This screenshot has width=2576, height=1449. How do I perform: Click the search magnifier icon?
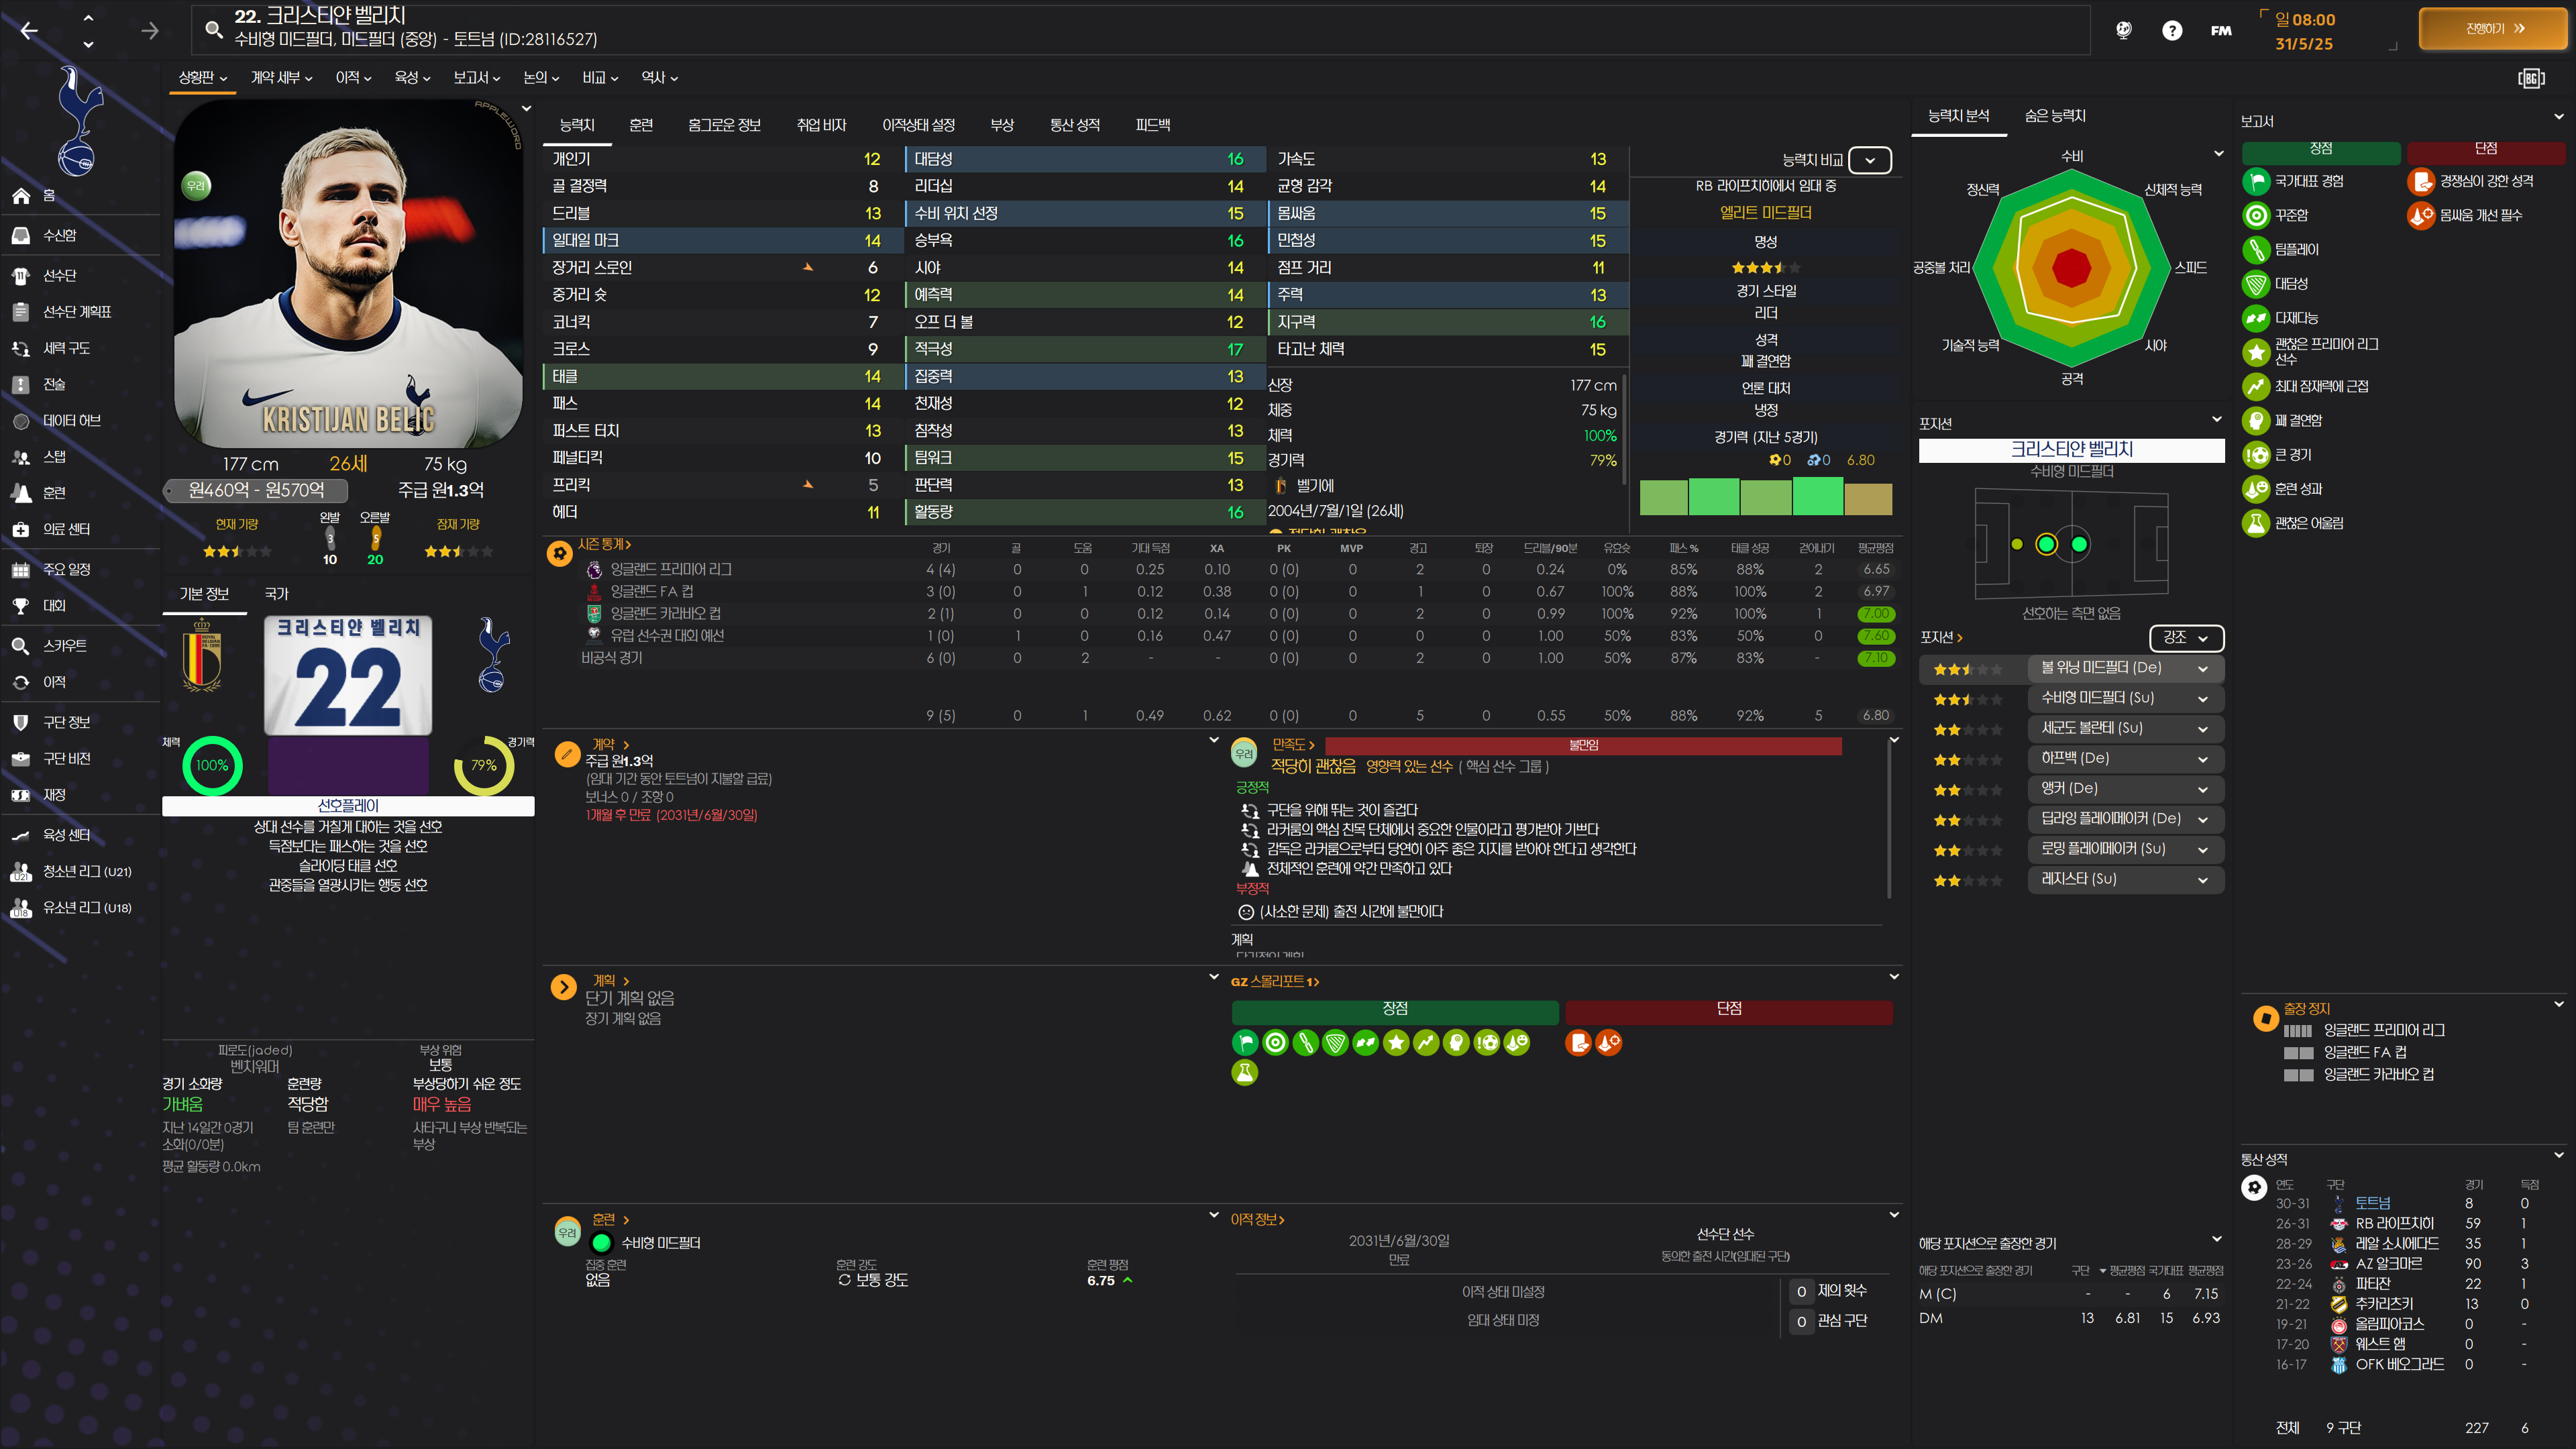[x=214, y=29]
